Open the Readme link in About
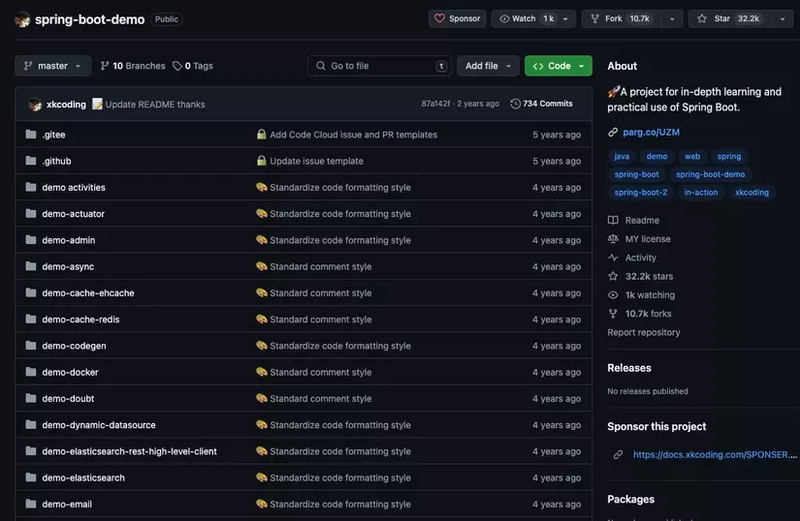 point(642,220)
